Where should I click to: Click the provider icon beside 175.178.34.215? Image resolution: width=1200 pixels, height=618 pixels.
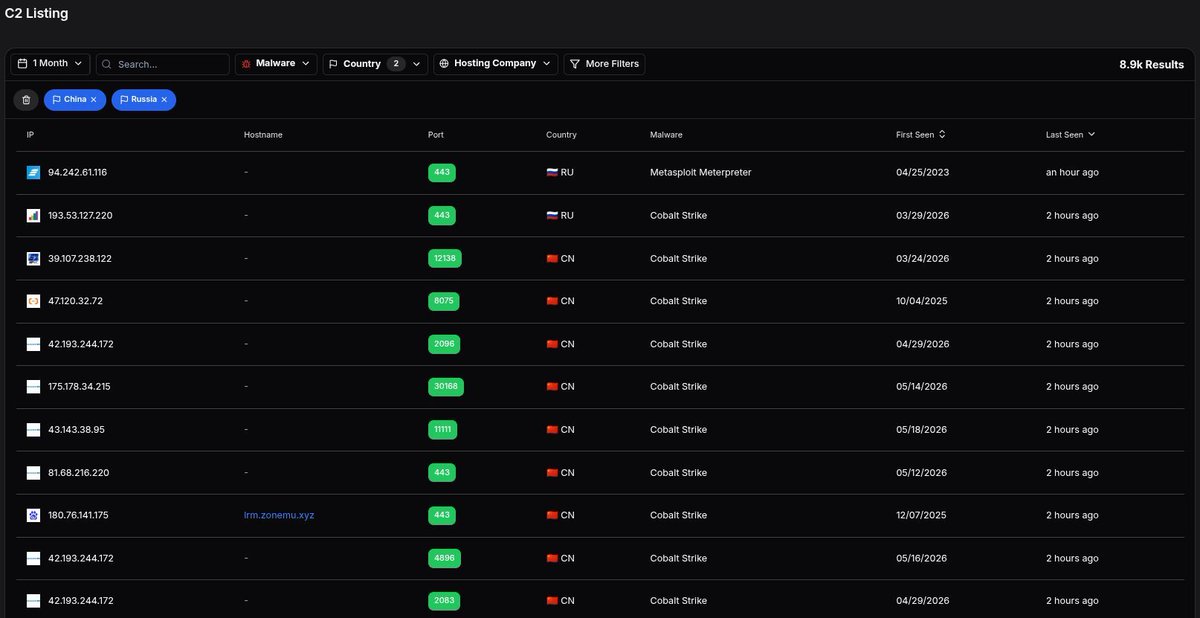[33, 387]
